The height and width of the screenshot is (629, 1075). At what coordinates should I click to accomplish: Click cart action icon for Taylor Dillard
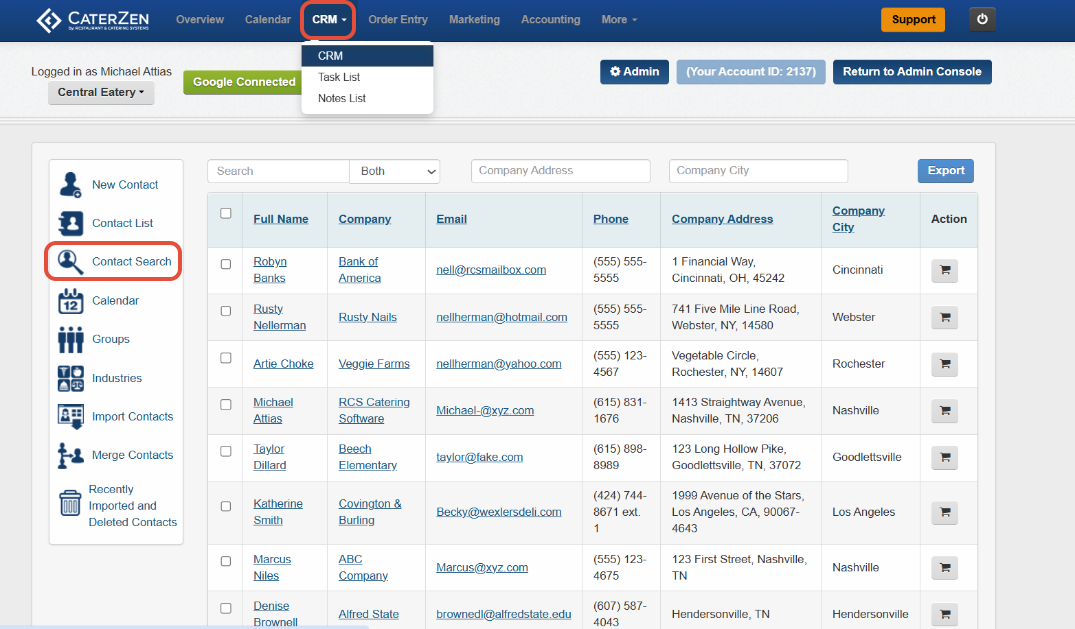point(945,458)
